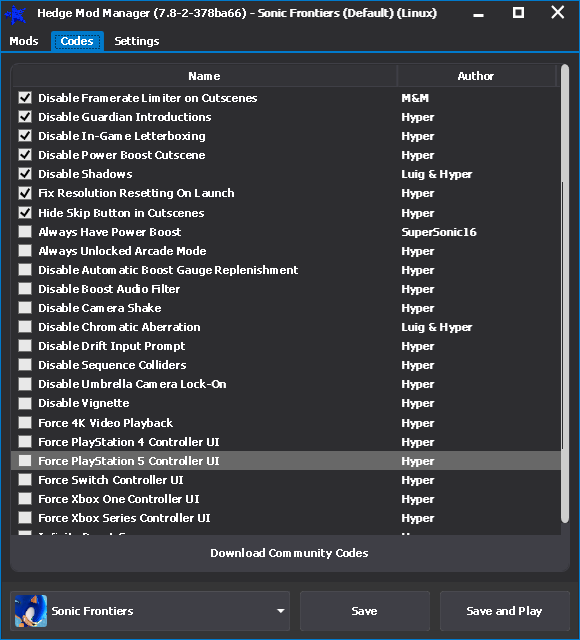Check Force Switch Controller UI
The width and height of the screenshot is (580, 640).
pyautogui.click(x=25, y=480)
